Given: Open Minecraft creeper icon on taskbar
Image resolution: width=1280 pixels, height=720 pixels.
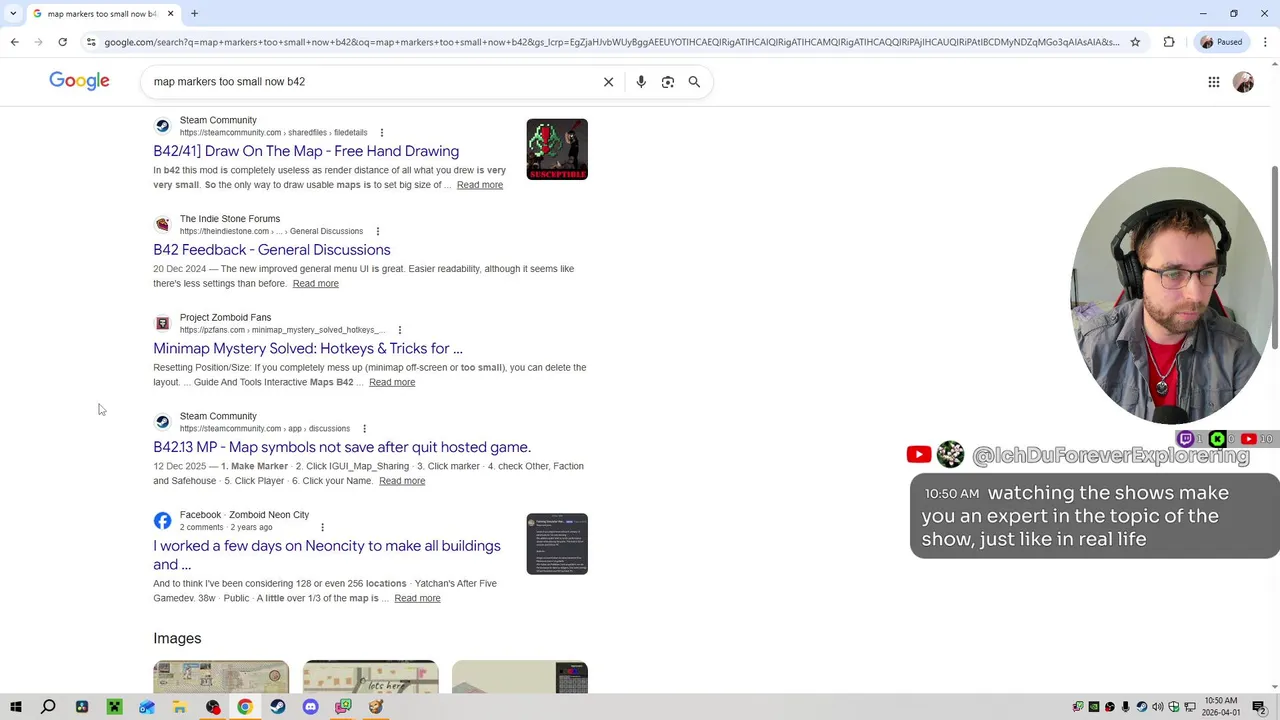Looking at the screenshot, I should (114, 707).
